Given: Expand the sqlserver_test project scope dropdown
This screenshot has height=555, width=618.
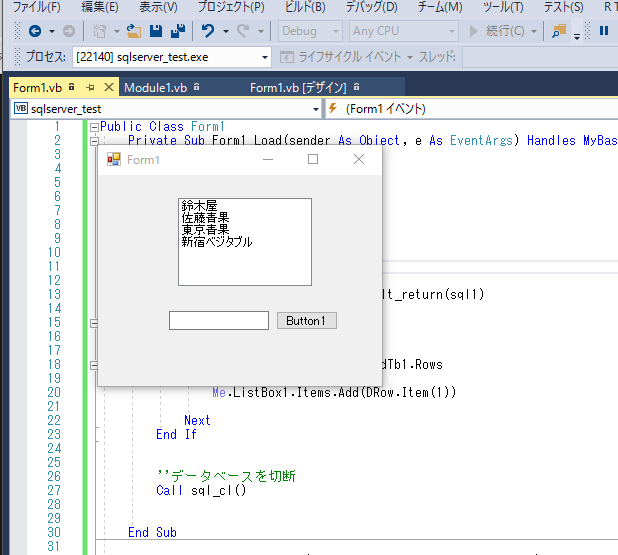Looking at the screenshot, I should pyautogui.click(x=316, y=108).
